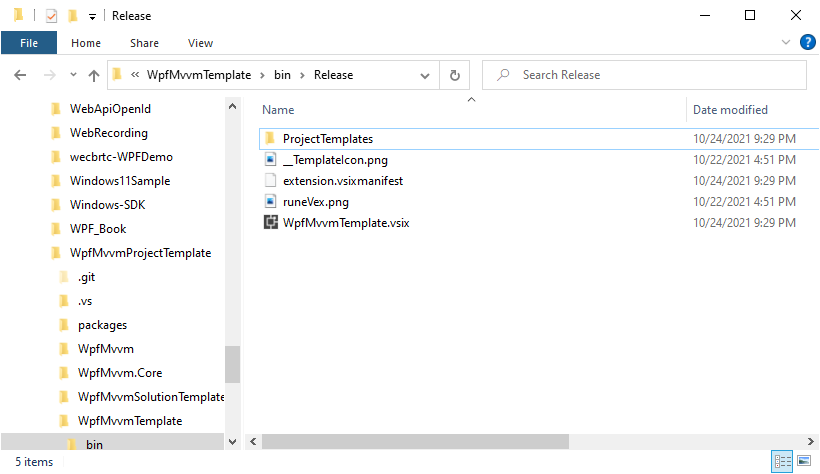Select the .git folder in the tree
This screenshot has width=820, height=474.
pos(86,277)
